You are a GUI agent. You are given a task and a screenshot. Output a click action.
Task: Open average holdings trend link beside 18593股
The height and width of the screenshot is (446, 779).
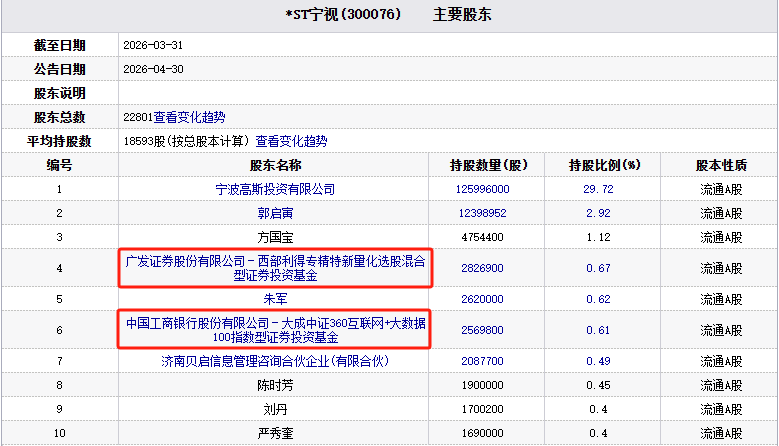pos(291,141)
